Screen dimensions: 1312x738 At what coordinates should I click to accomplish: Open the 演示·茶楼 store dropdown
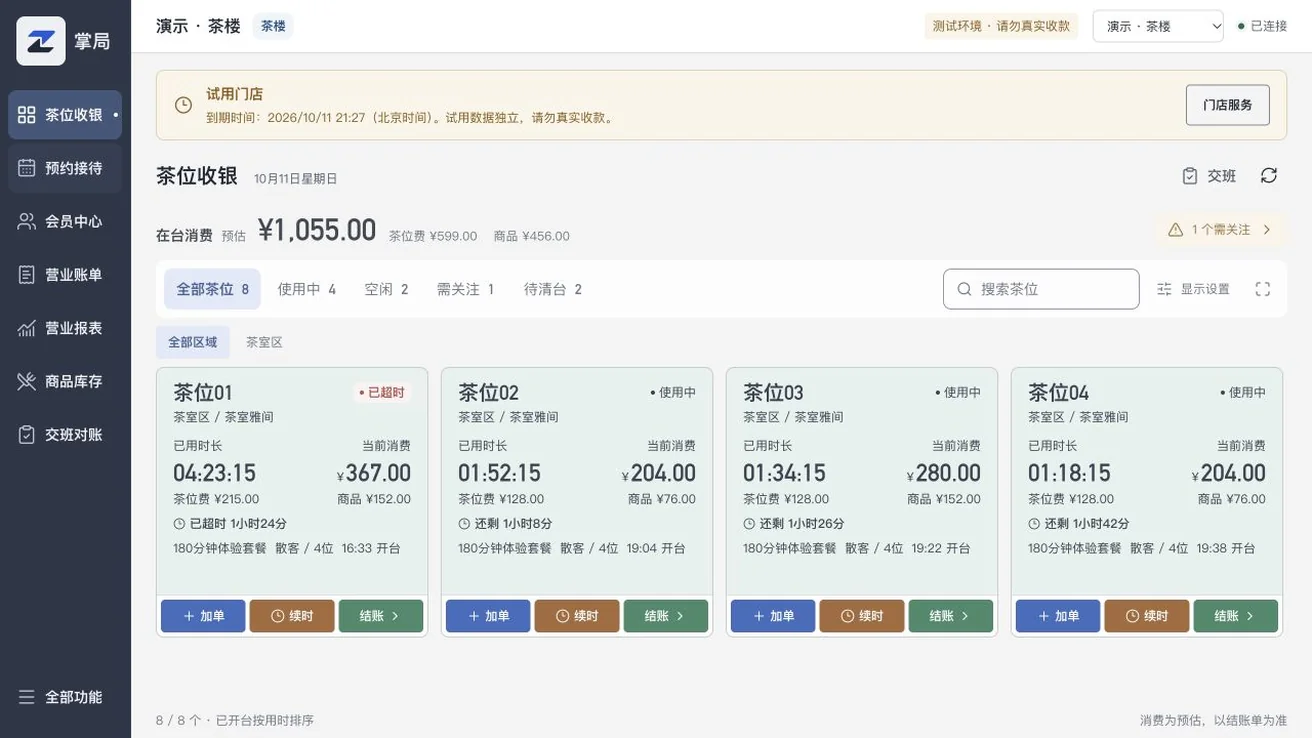[x=1158, y=26]
